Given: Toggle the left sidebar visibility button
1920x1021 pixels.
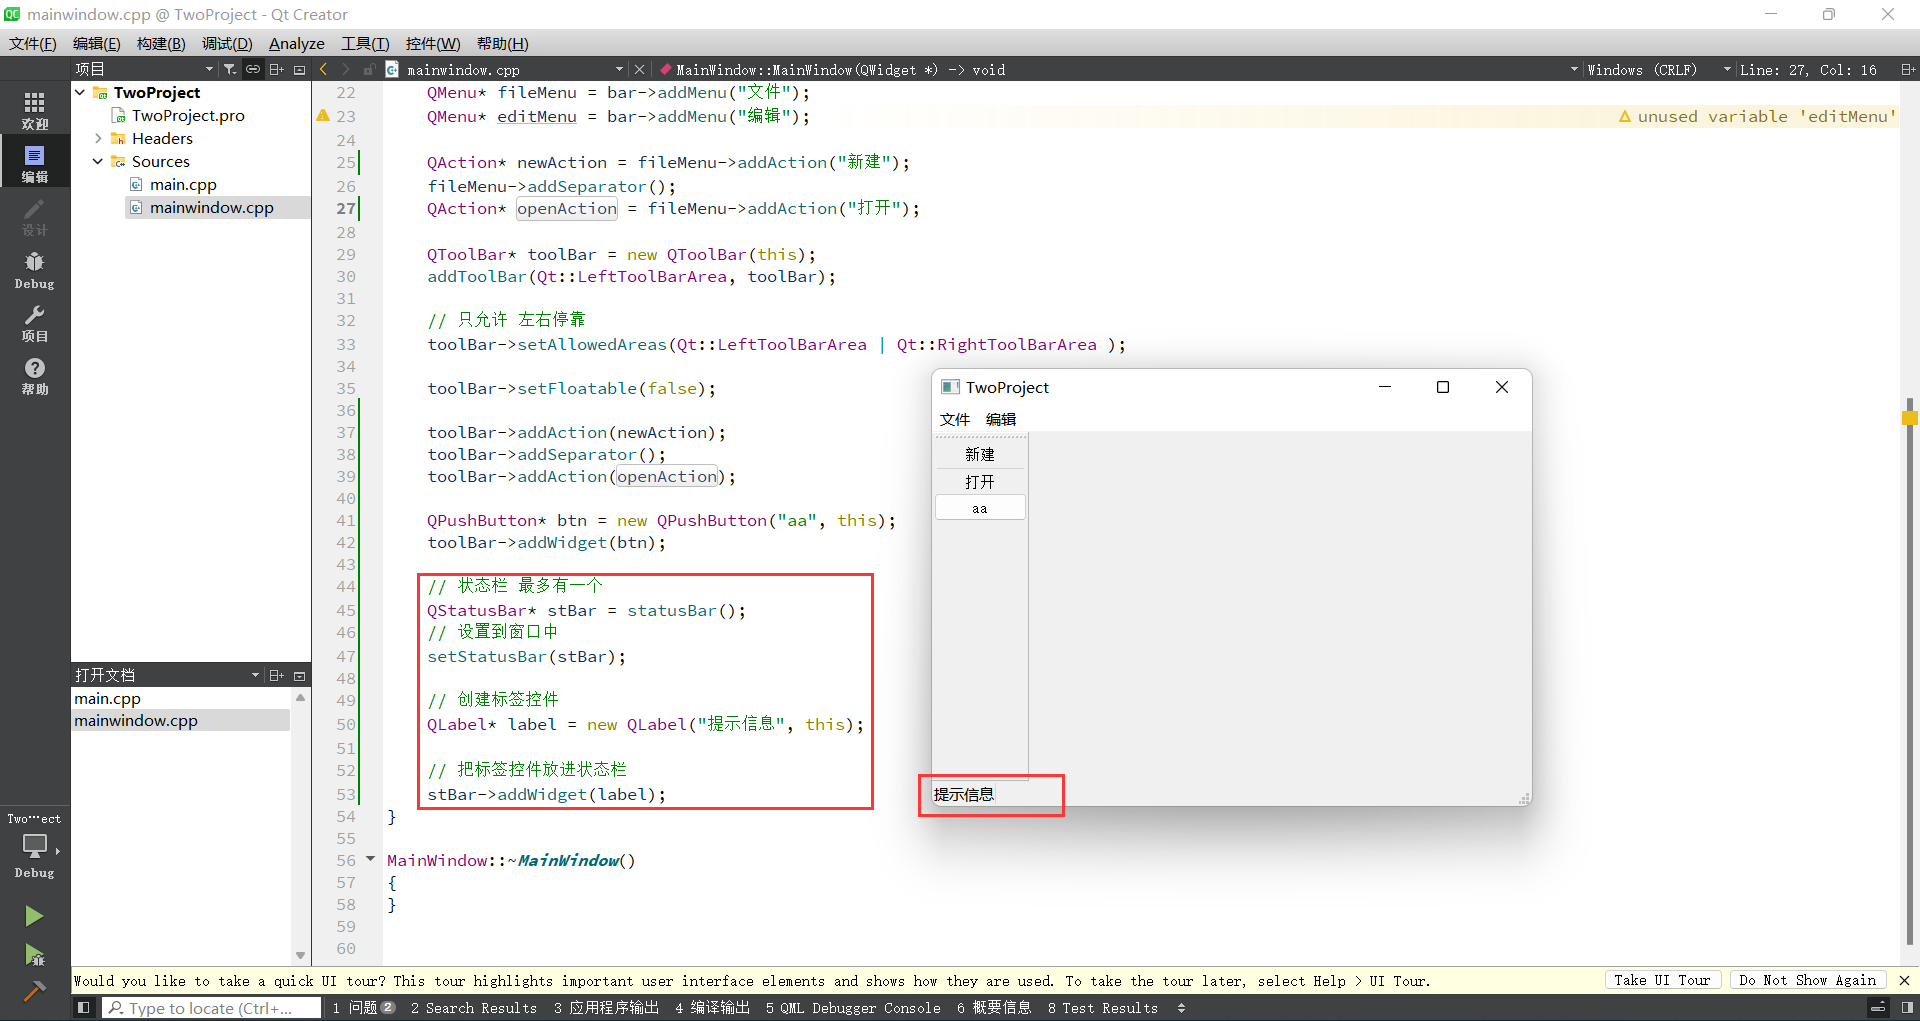Looking at the screenshot, I should click(84, 1008).
